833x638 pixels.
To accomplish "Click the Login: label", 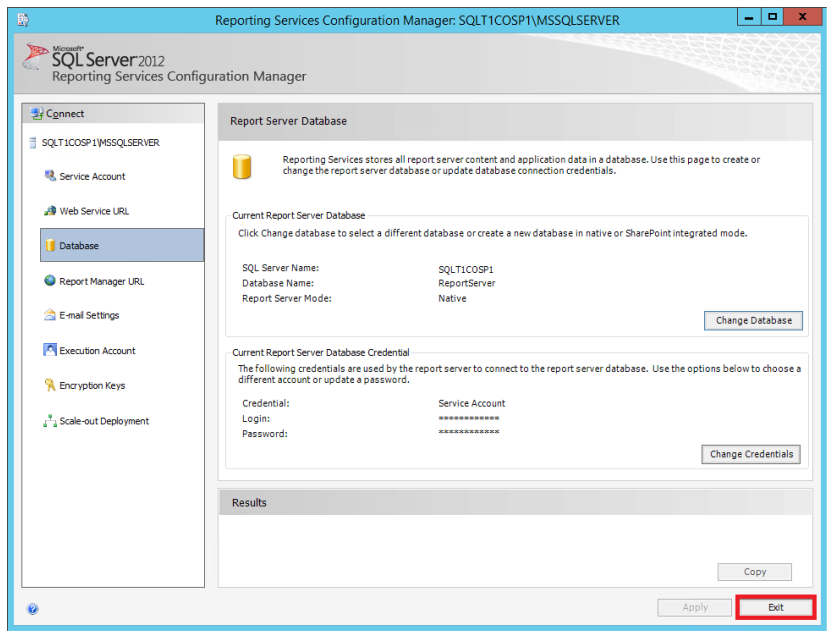I will [256, 419].
